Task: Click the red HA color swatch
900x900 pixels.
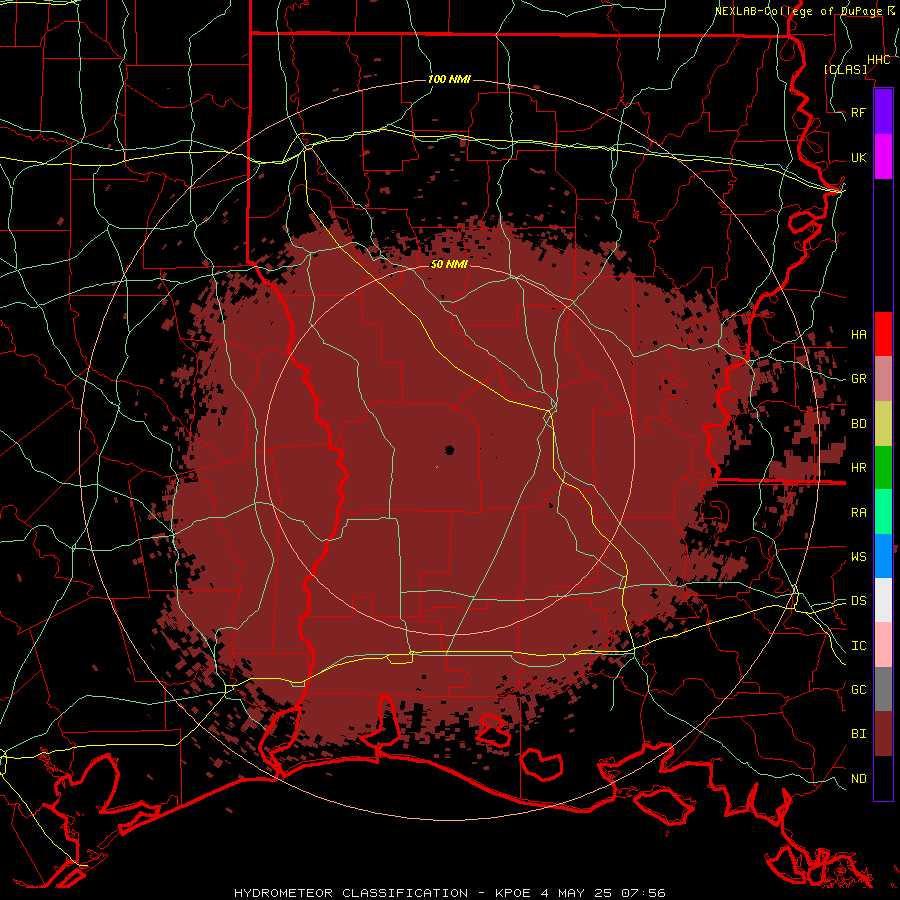Action: point(883,334)
